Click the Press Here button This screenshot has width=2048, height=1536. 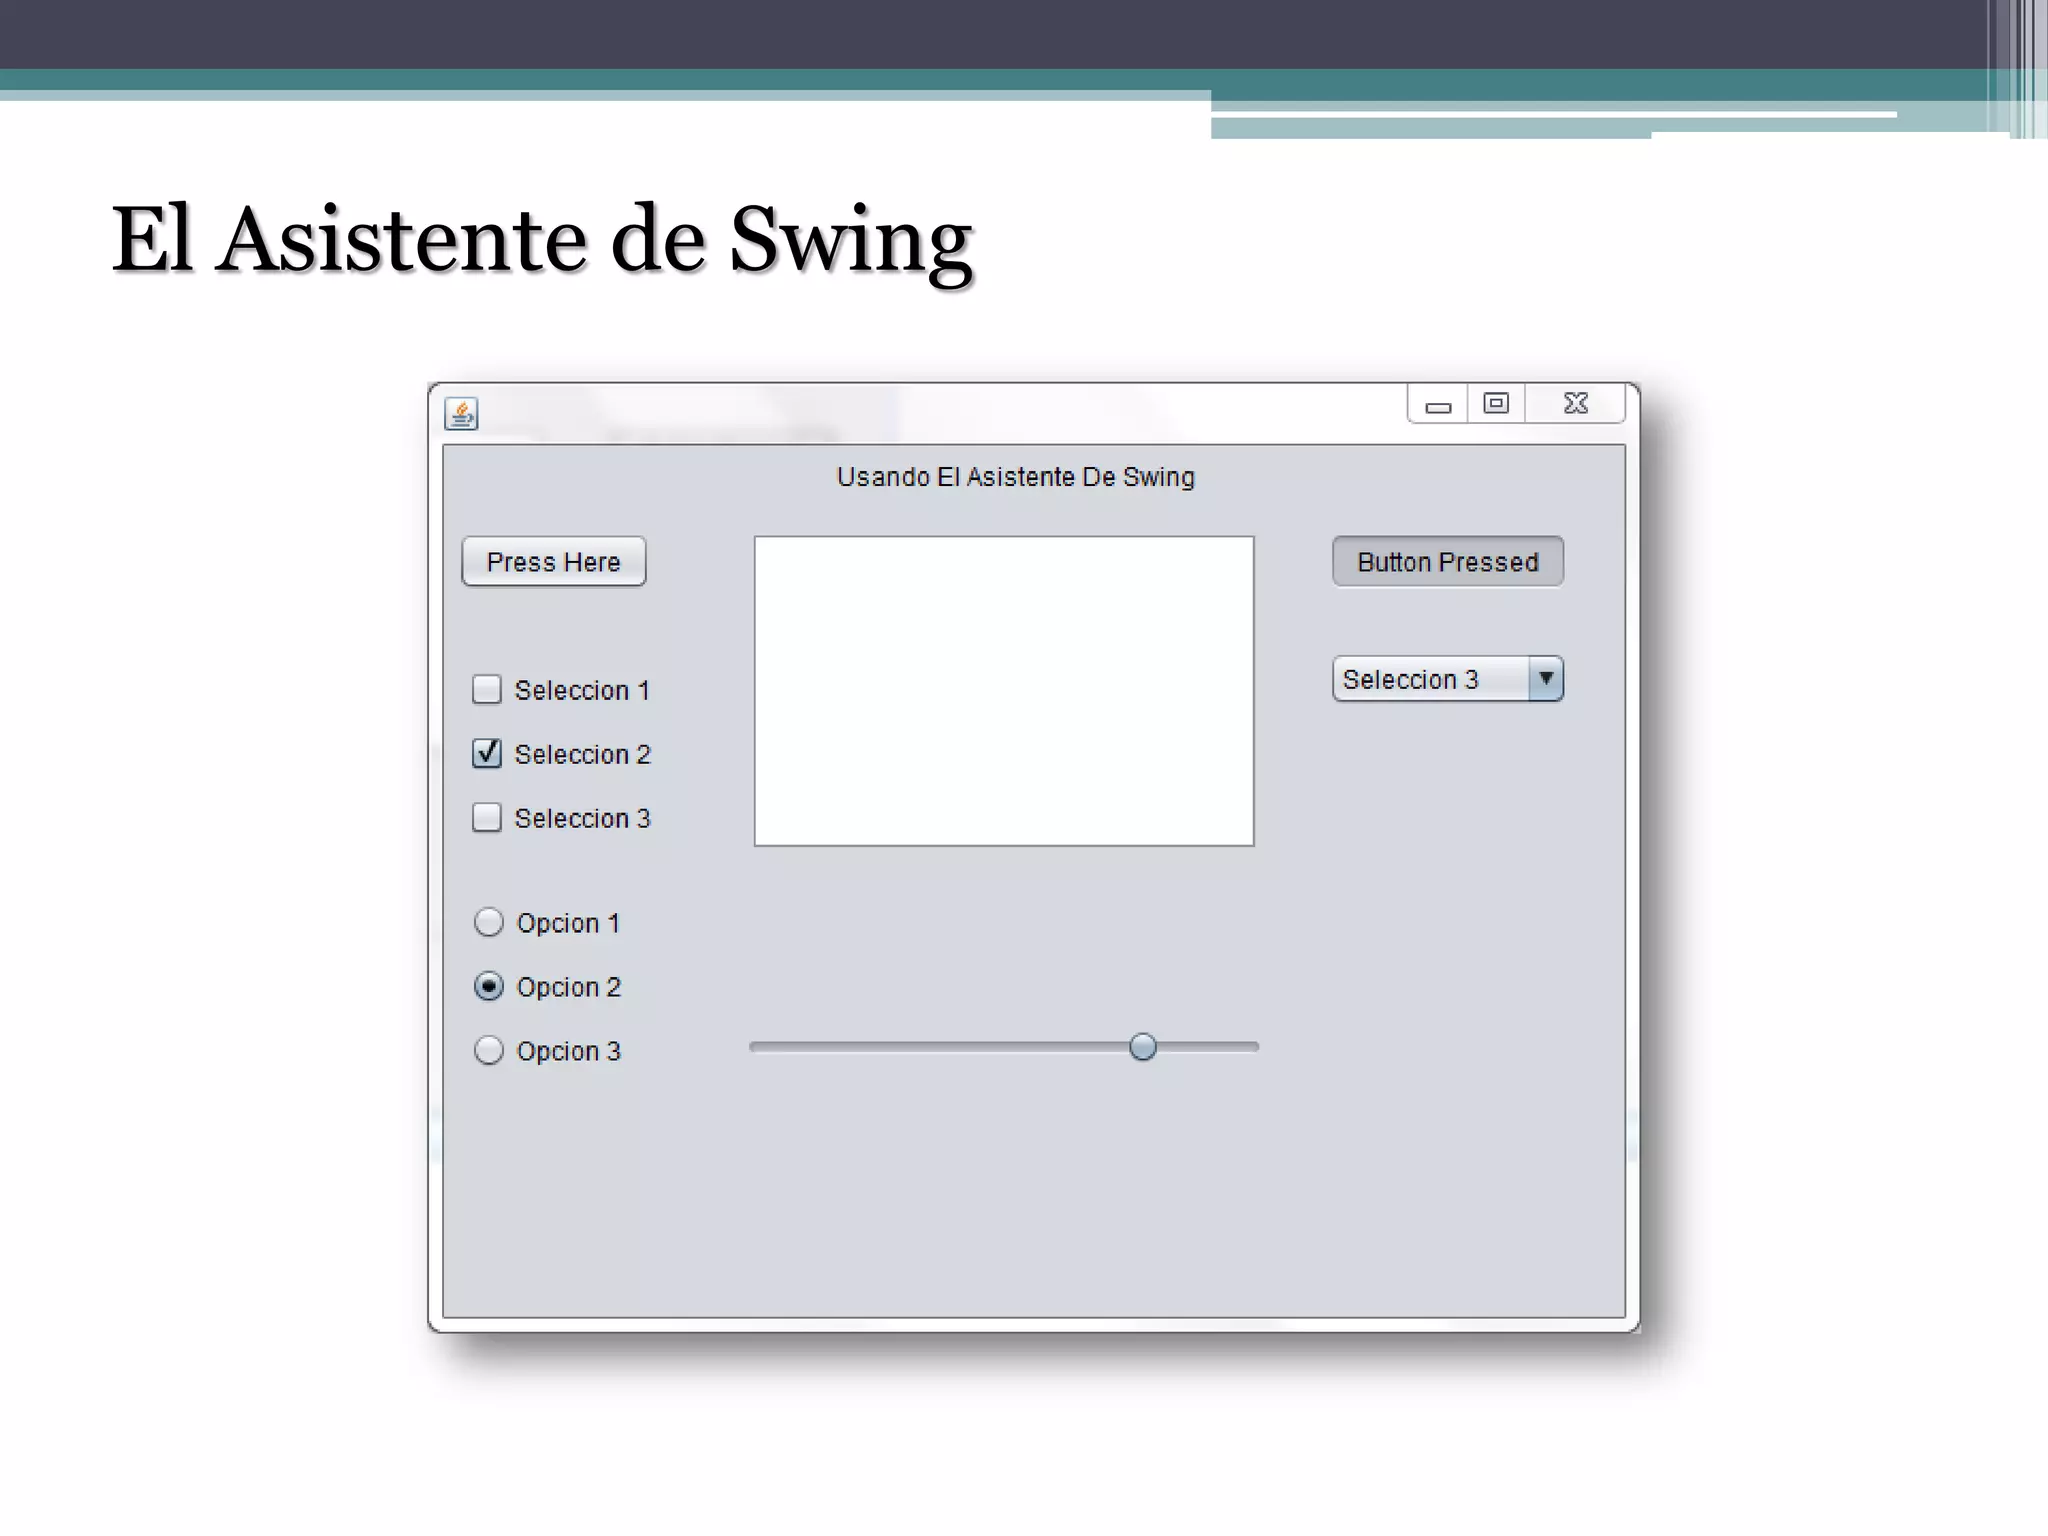pos(554,562)
